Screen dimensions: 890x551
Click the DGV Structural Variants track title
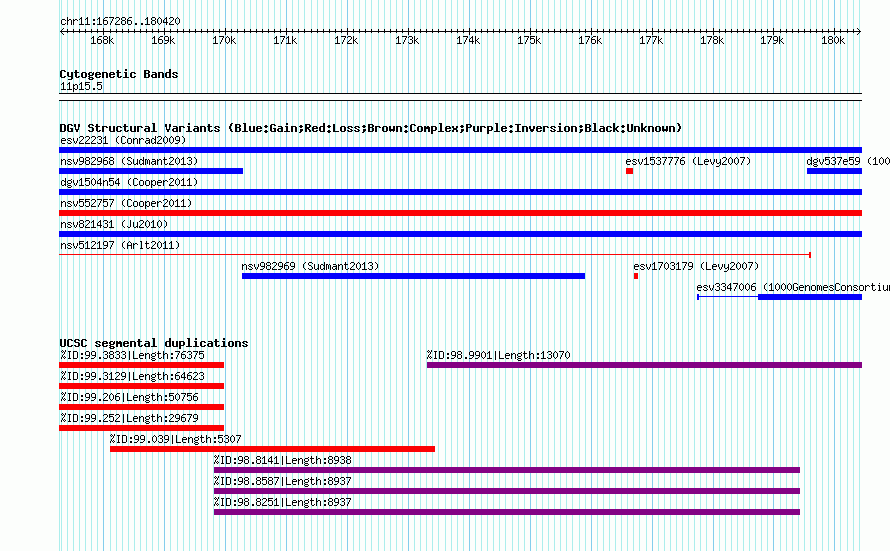[x=371, y=128]
